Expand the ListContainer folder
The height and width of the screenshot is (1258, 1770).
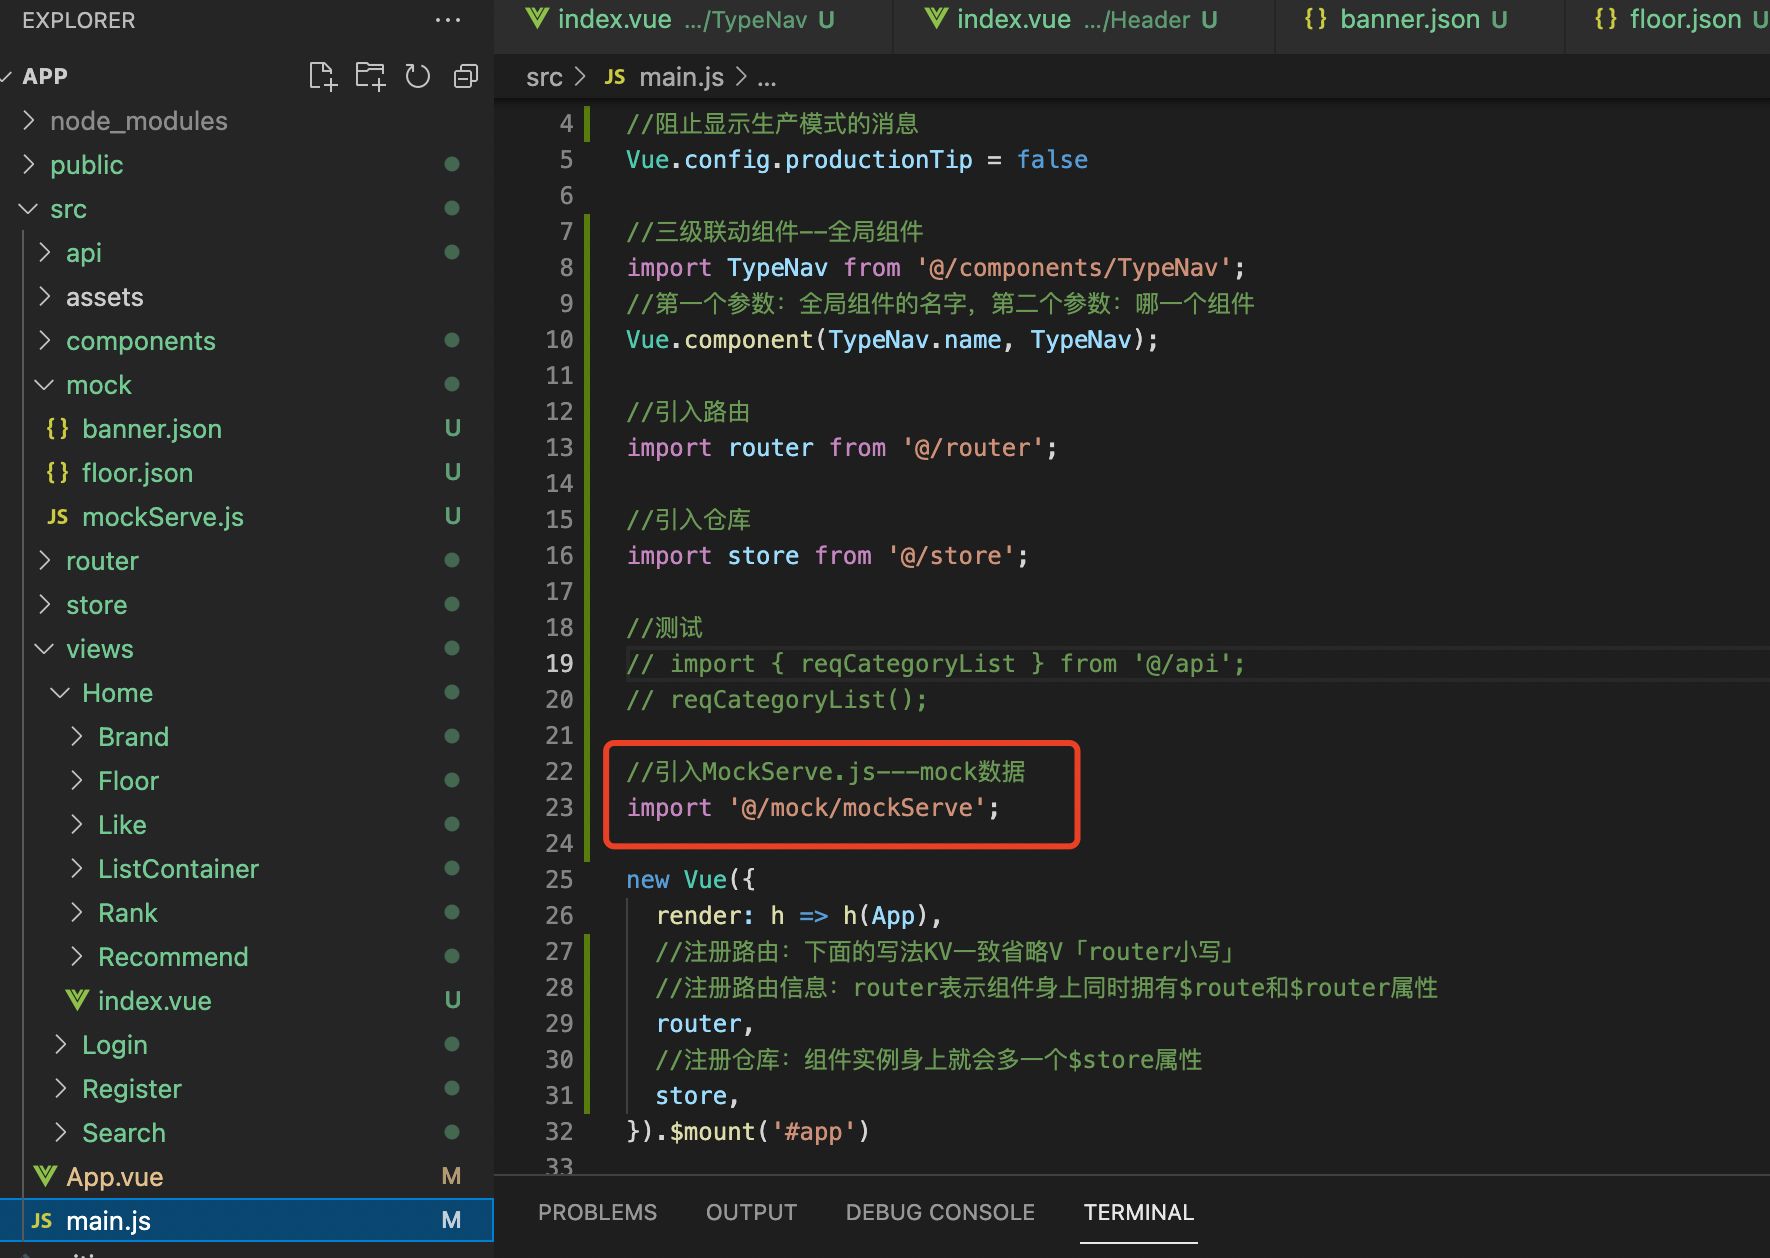(x=76, y=869)
